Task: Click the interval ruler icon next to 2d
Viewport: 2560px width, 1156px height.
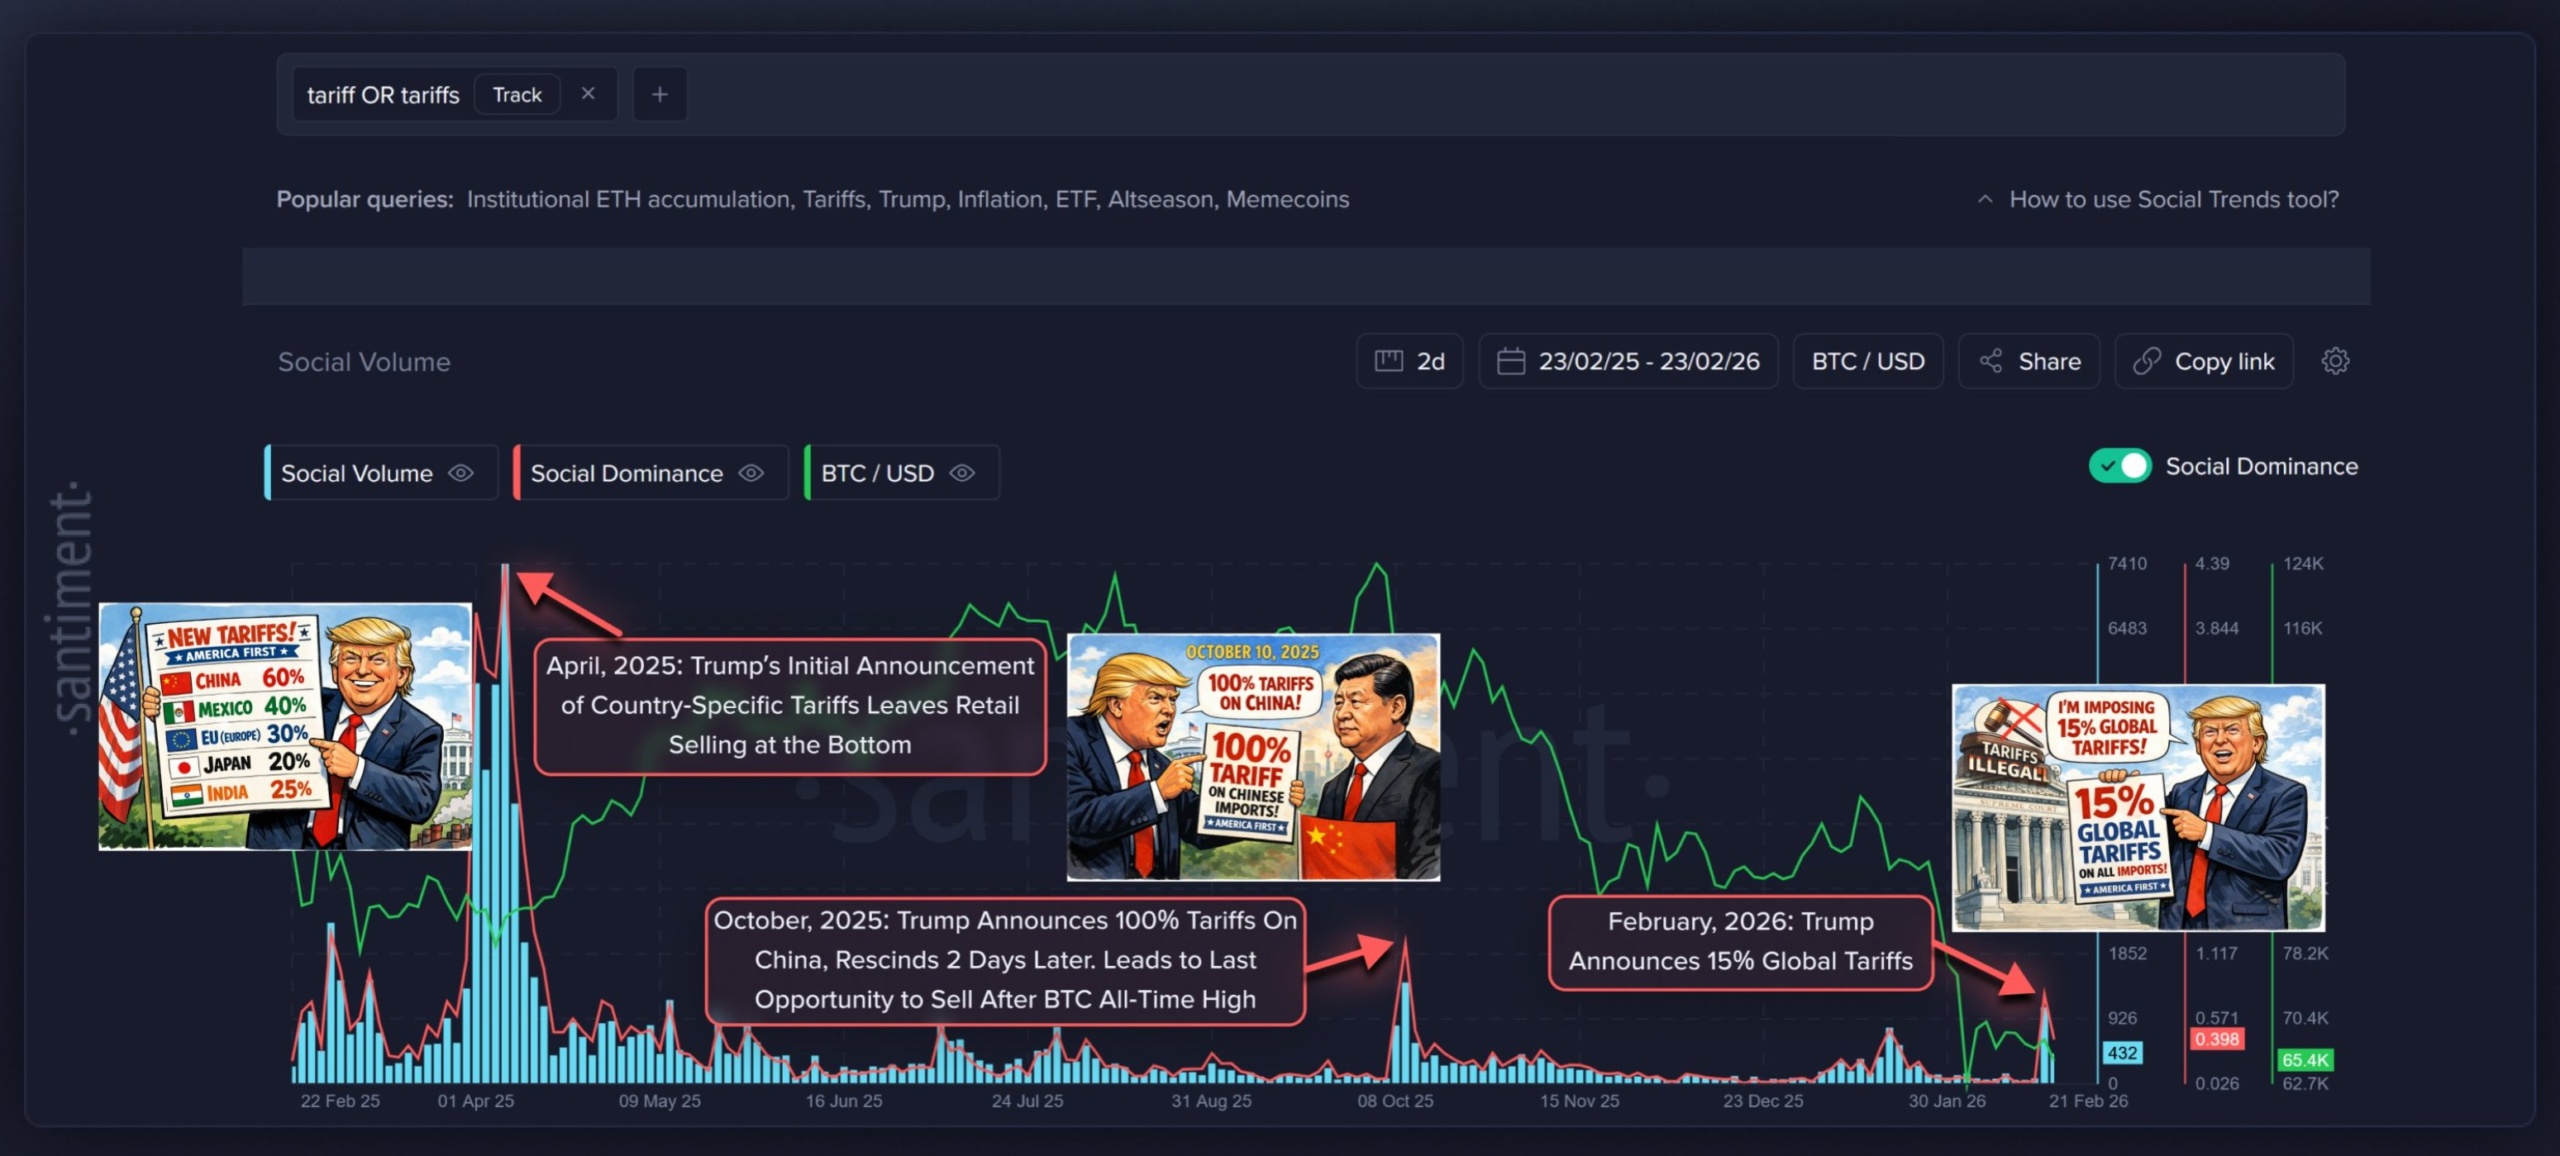Action: [x=1390, y=361]
